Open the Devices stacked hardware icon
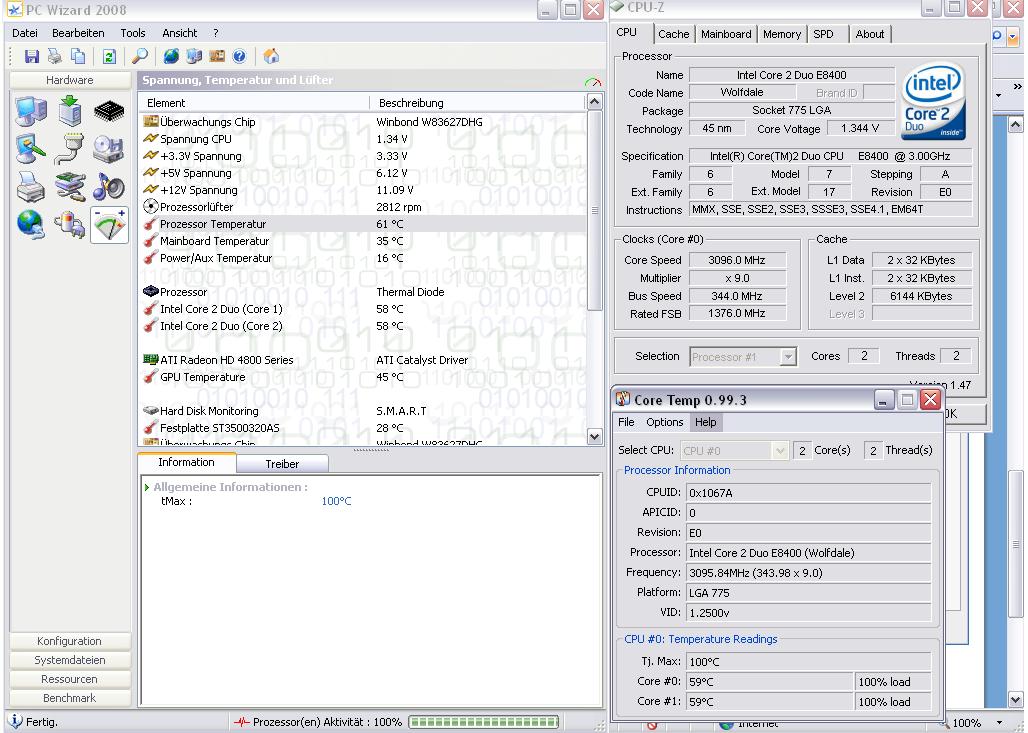The width and height of the screenshot is (1028, 733). 69,187
